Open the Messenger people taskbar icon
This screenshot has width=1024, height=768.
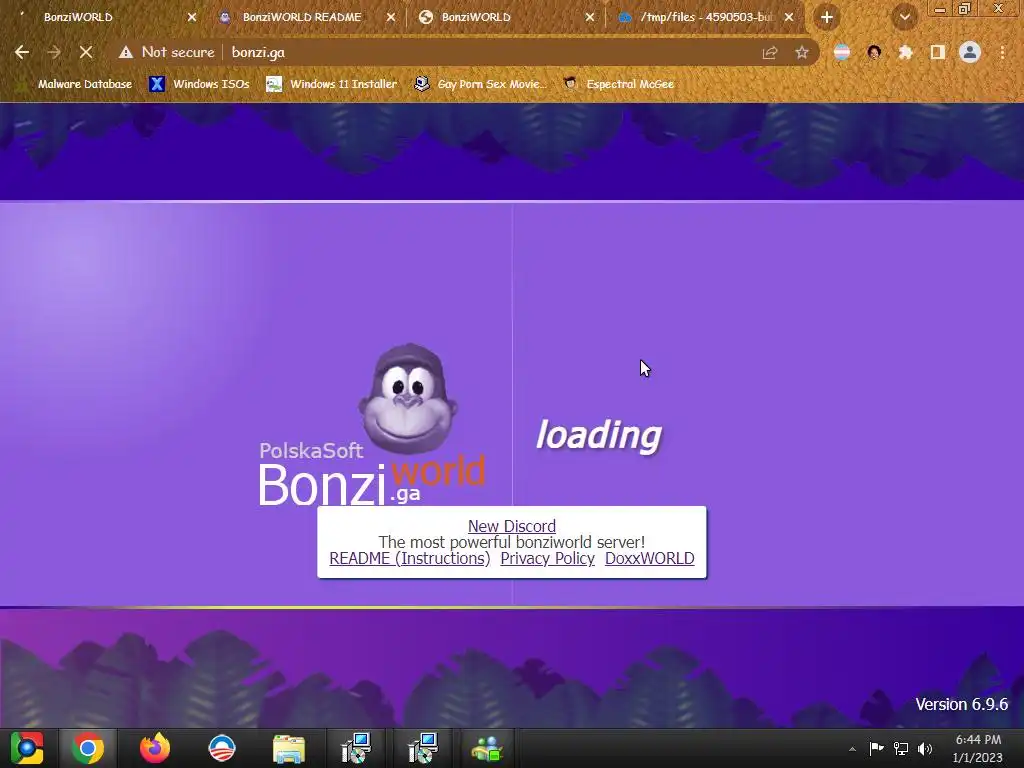[487, 748]
